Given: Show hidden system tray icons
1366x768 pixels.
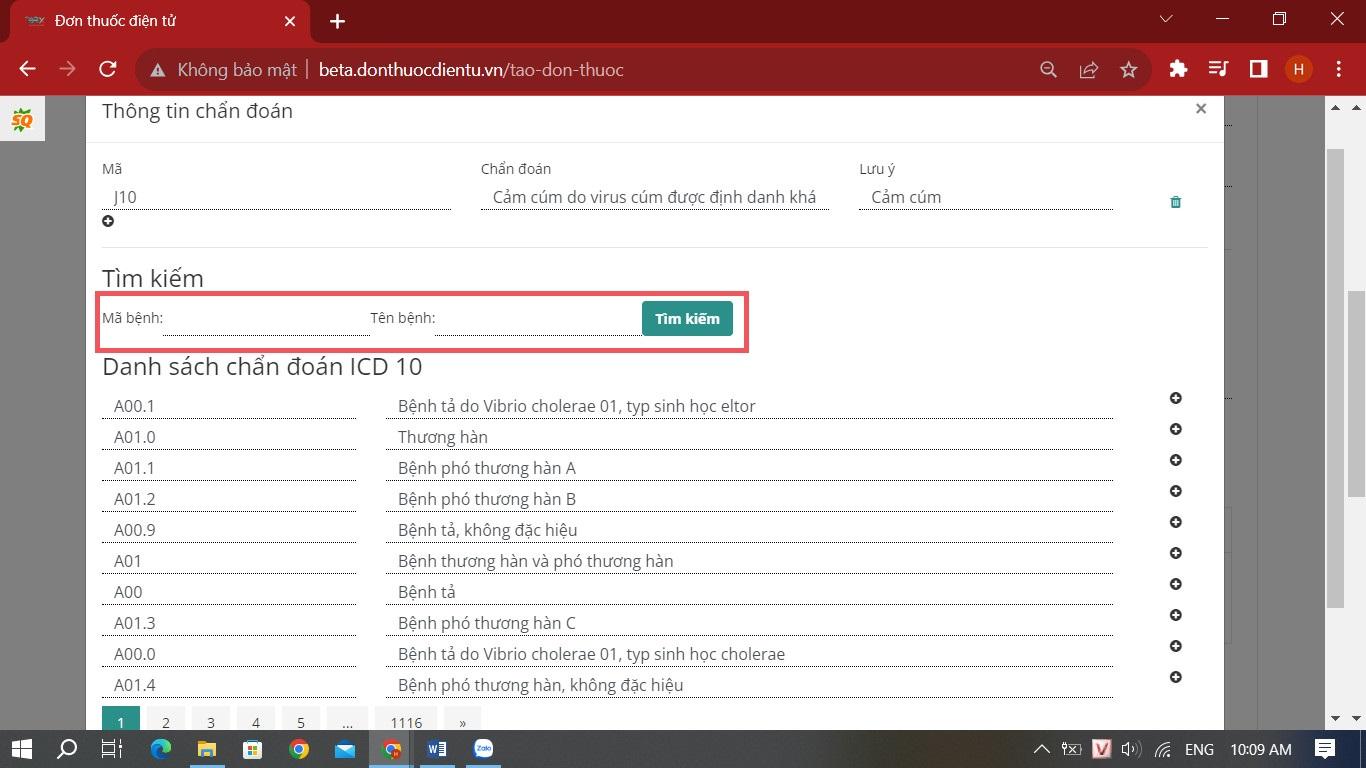Looking at the screenshot, I should point(1041,749).
